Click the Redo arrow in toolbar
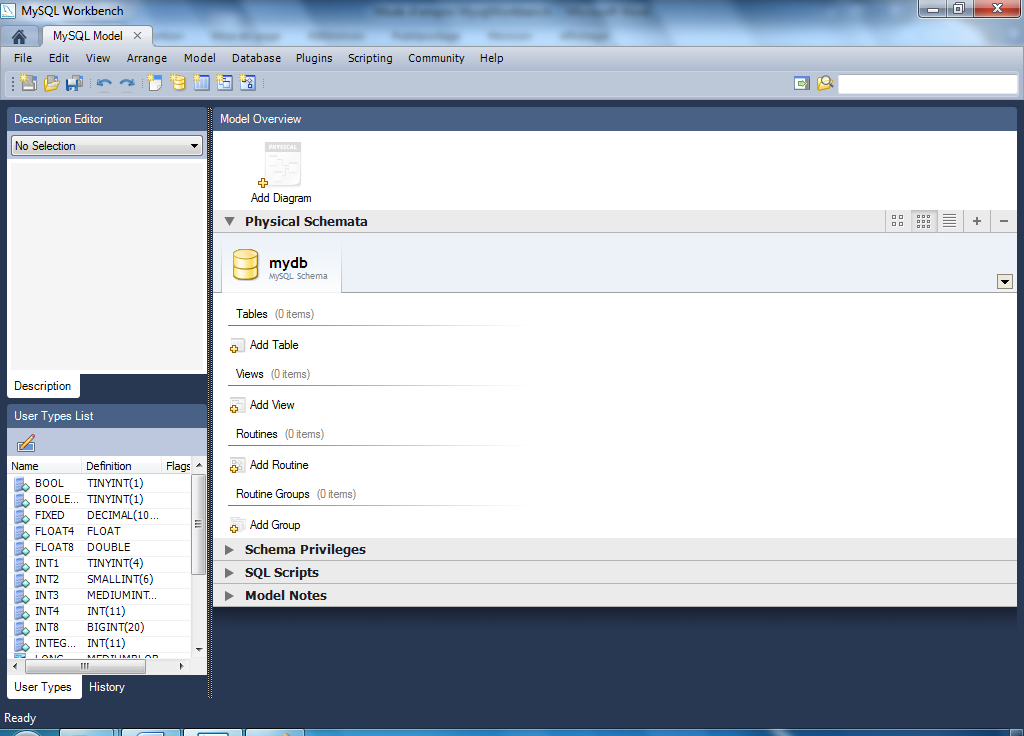The image size is (1024, 736). (x=127, y=83)
